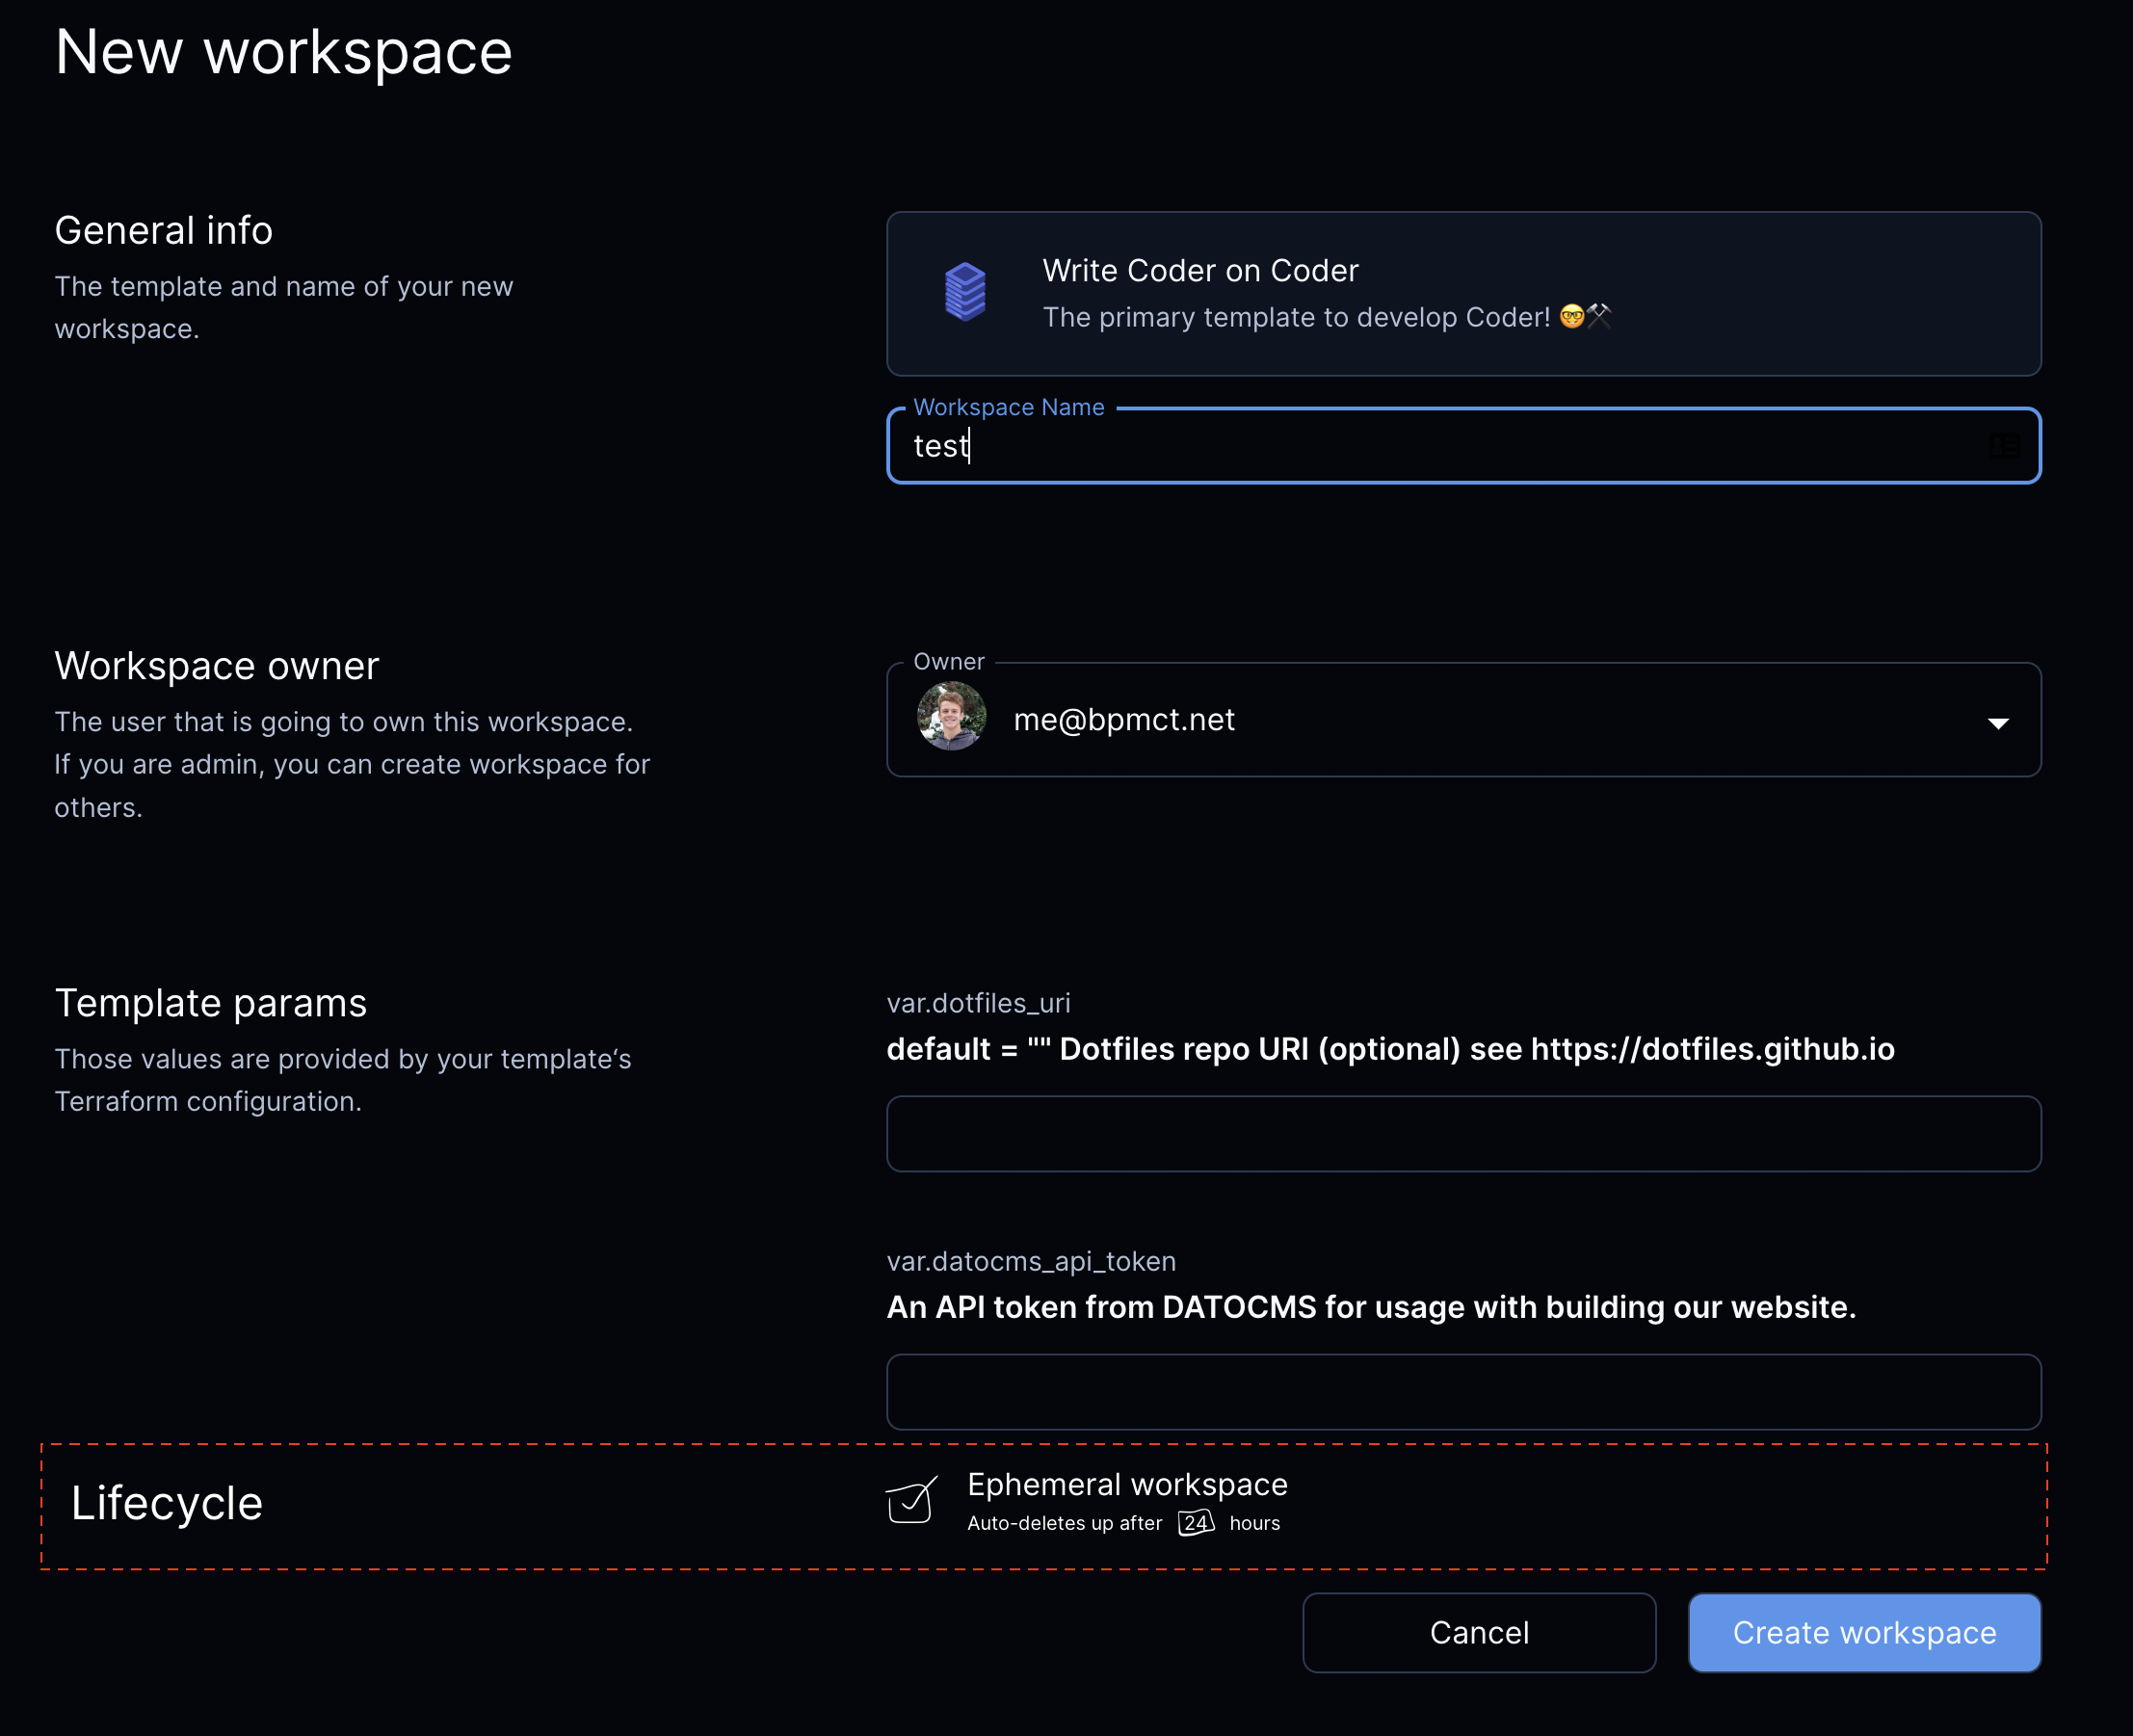Click the var.dotfiles_uri input field
Viewport: 2133px width, 1736px height.
[1463, 1133]
